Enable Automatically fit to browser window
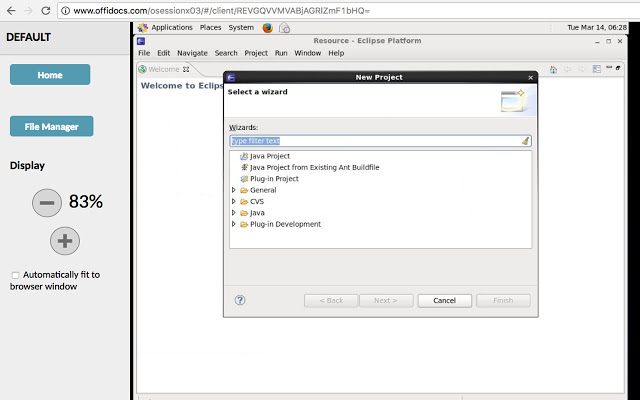The image size is (640, 400). (16, 275)
